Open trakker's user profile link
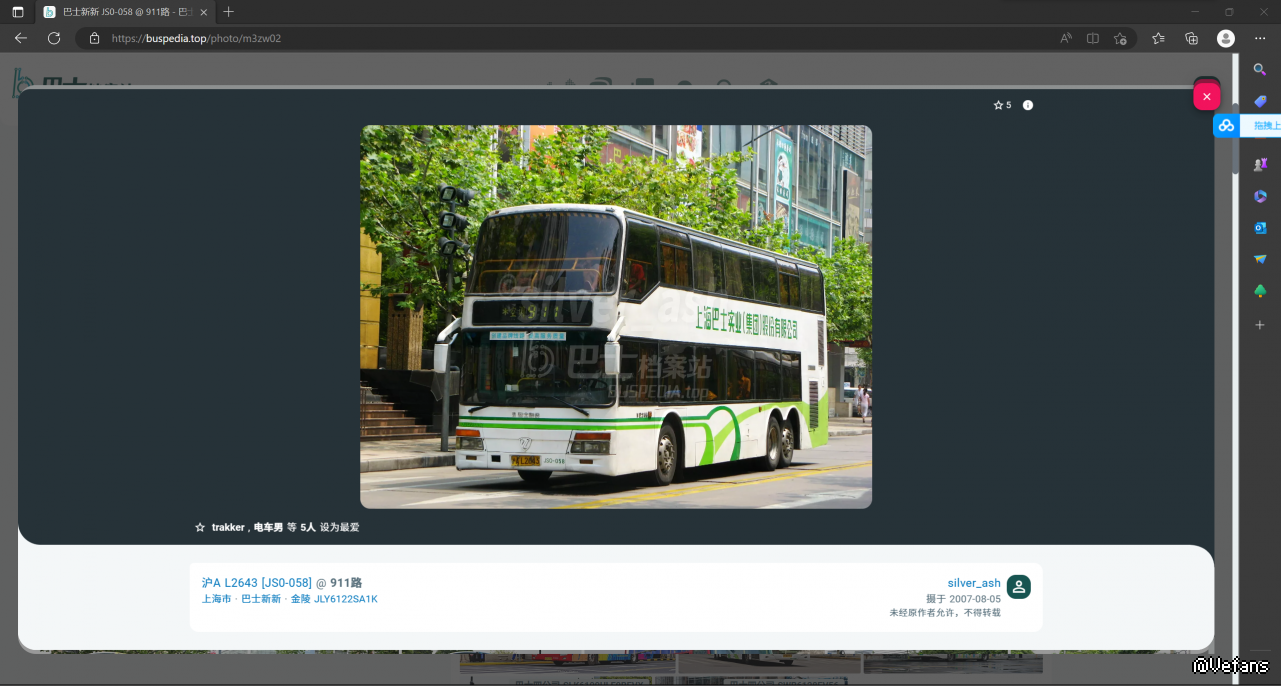The width and height of the screenshot is (1281, 686). (x=228, y=527)
